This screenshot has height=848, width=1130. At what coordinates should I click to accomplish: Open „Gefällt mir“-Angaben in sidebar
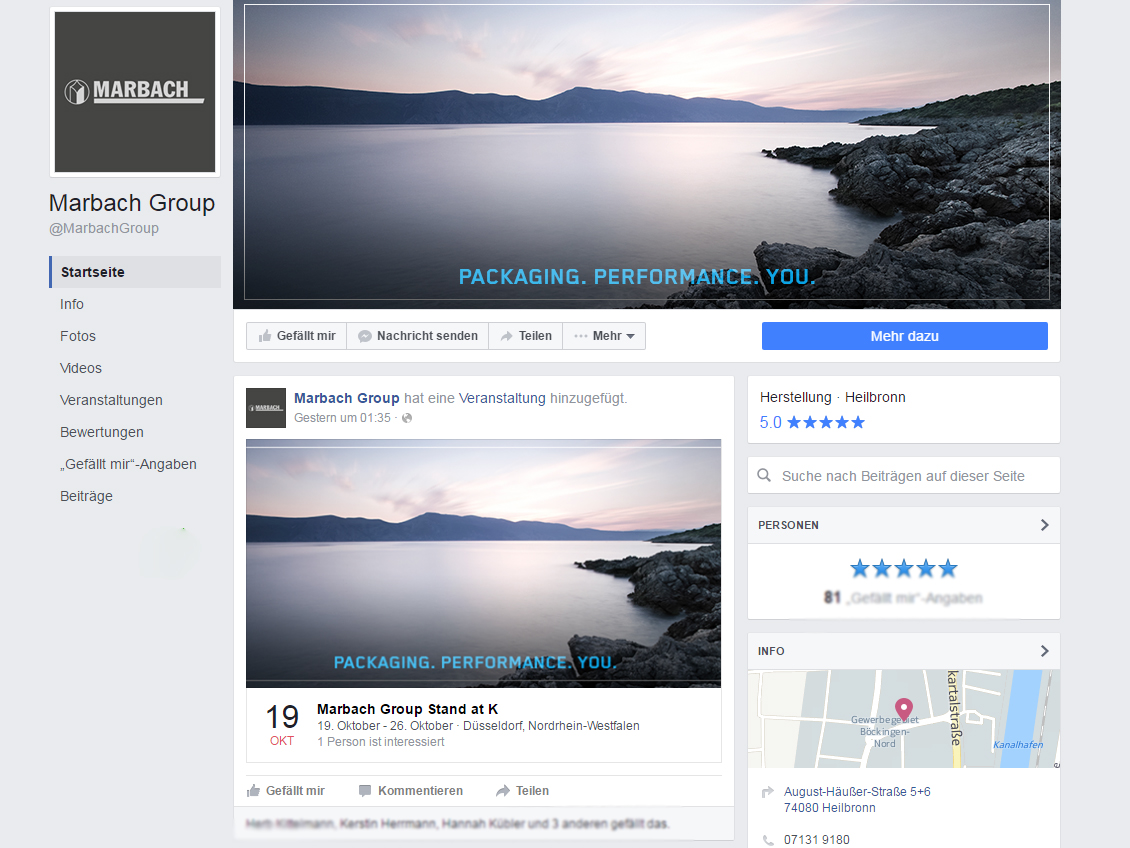pos(128,464)
